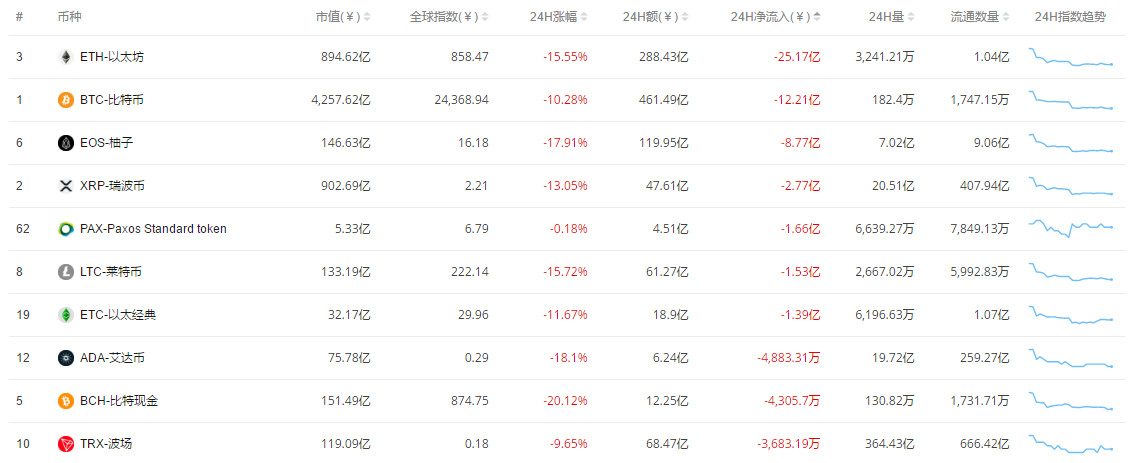Click the Bitcoin orange logo icon
This screenshot has width=1140, height=463.
pos(66,100)
